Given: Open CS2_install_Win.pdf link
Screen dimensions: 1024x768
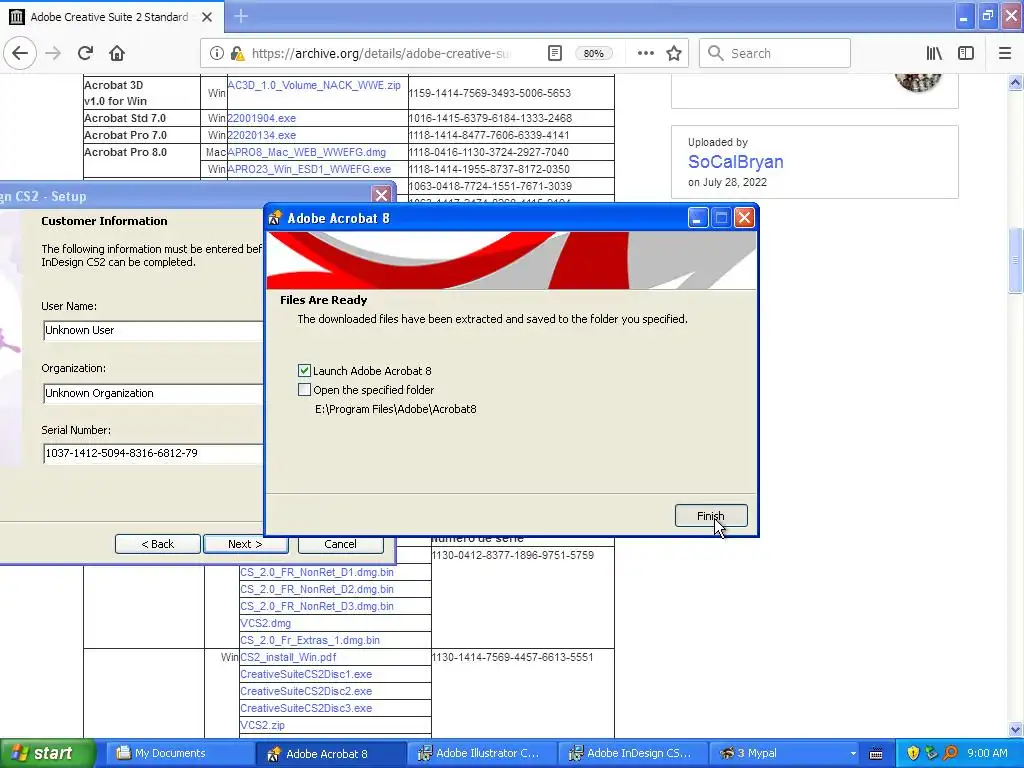Looking at the screenshot, I should click(x=288, y=657).
